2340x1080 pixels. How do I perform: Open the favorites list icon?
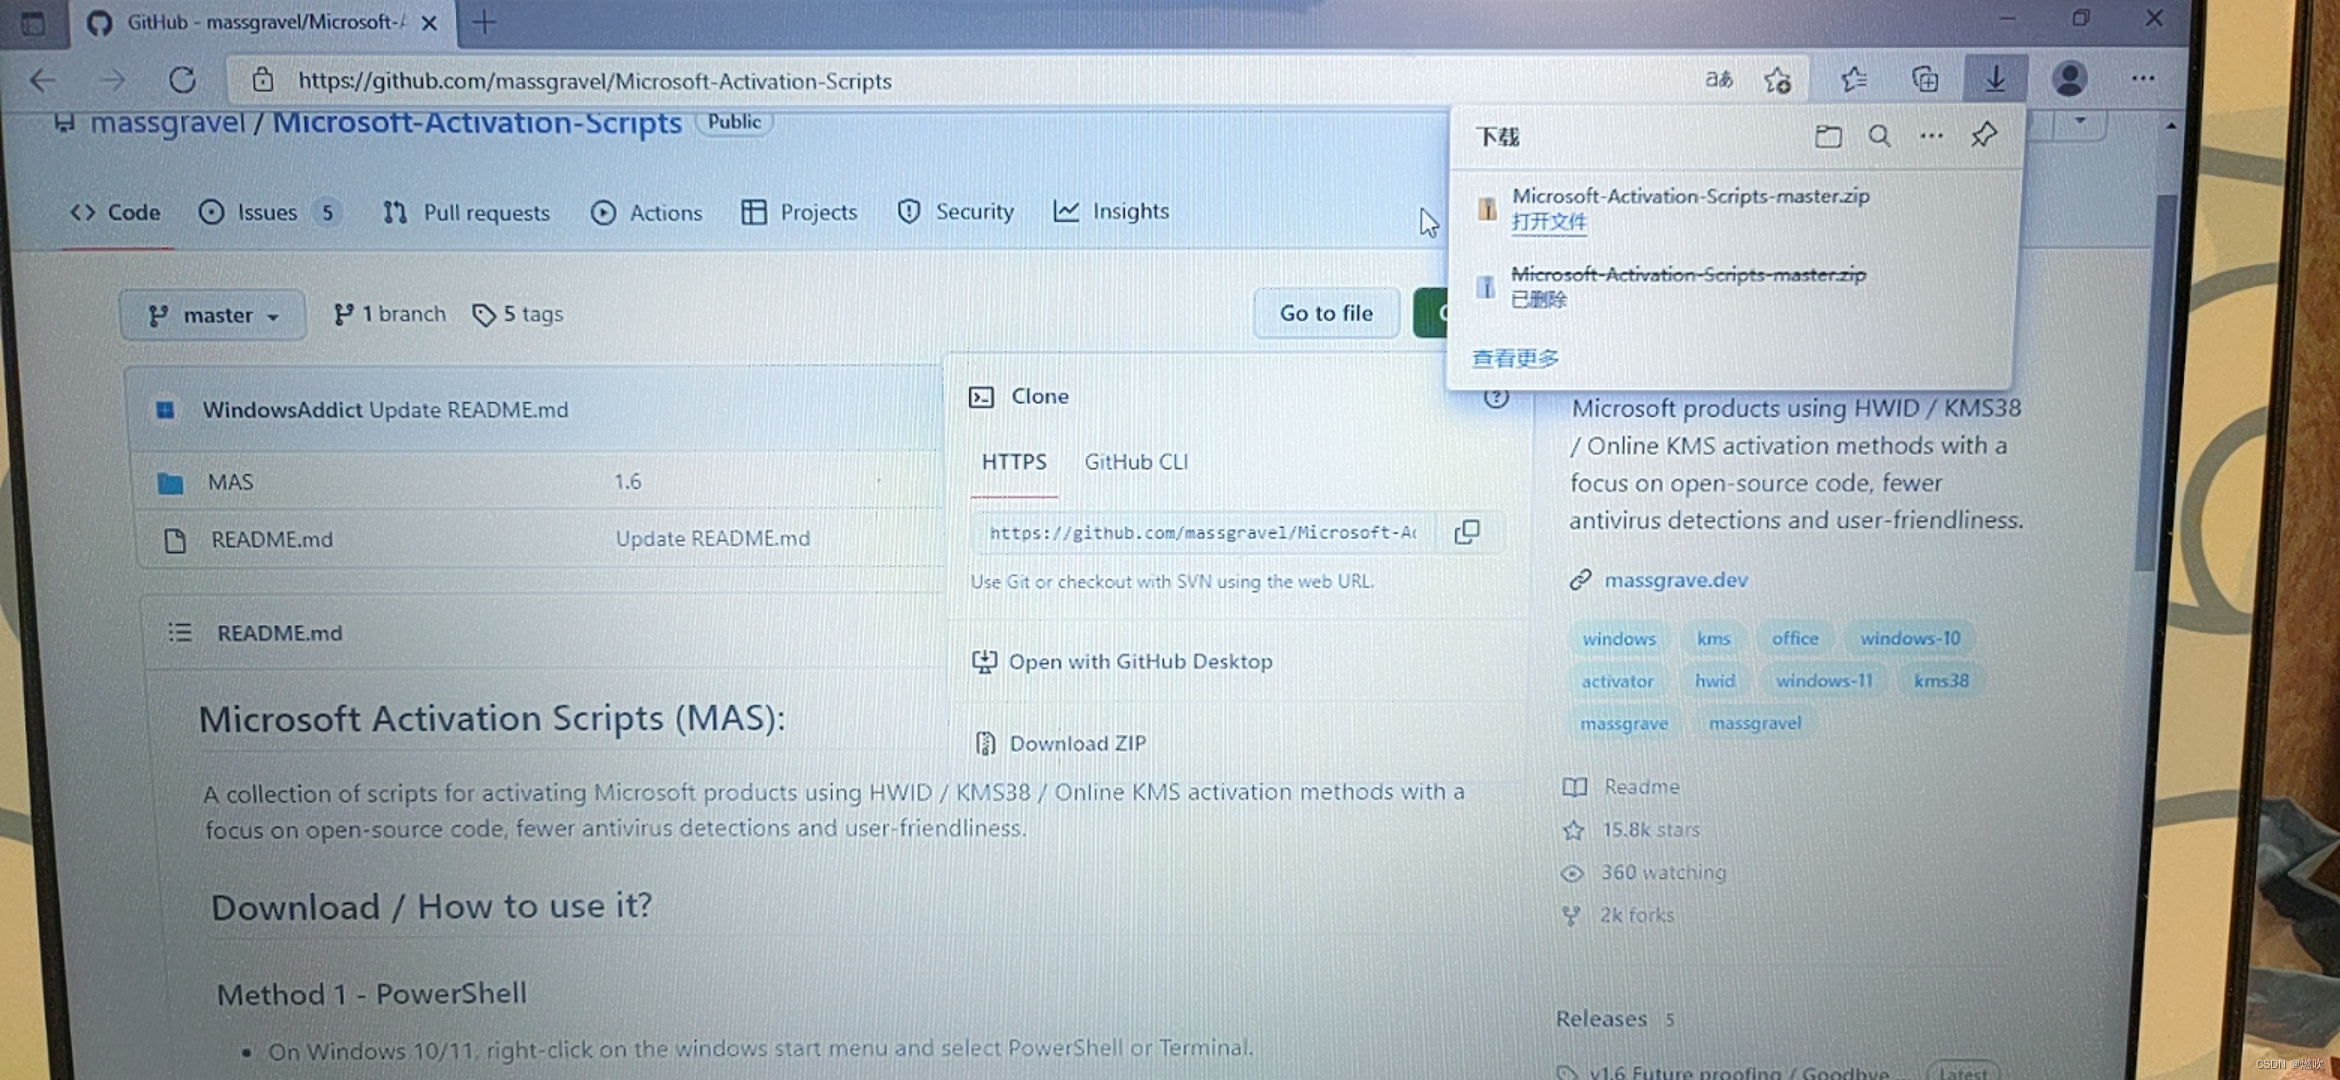point(1853,79)
